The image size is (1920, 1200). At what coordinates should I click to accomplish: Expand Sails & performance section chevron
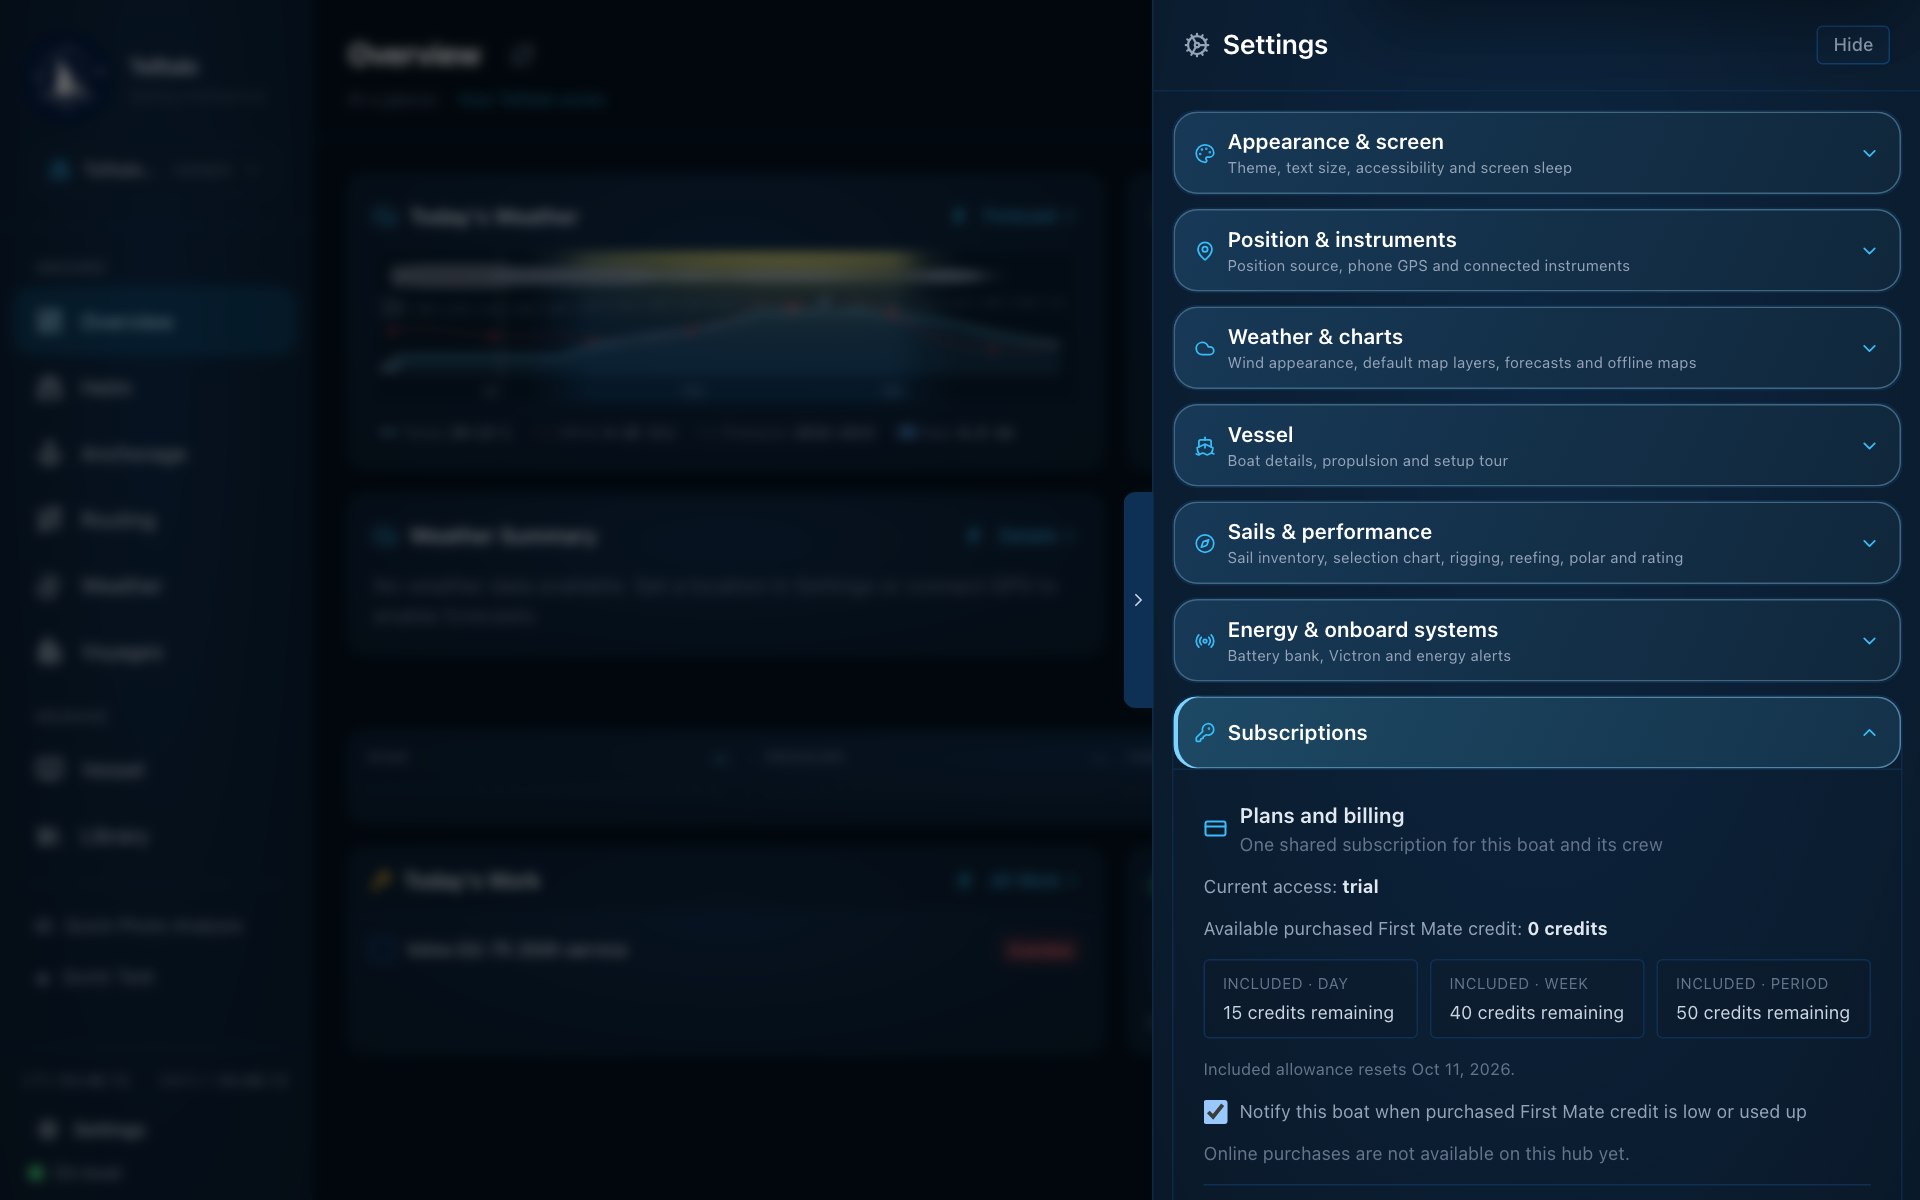click(1869, 544)
